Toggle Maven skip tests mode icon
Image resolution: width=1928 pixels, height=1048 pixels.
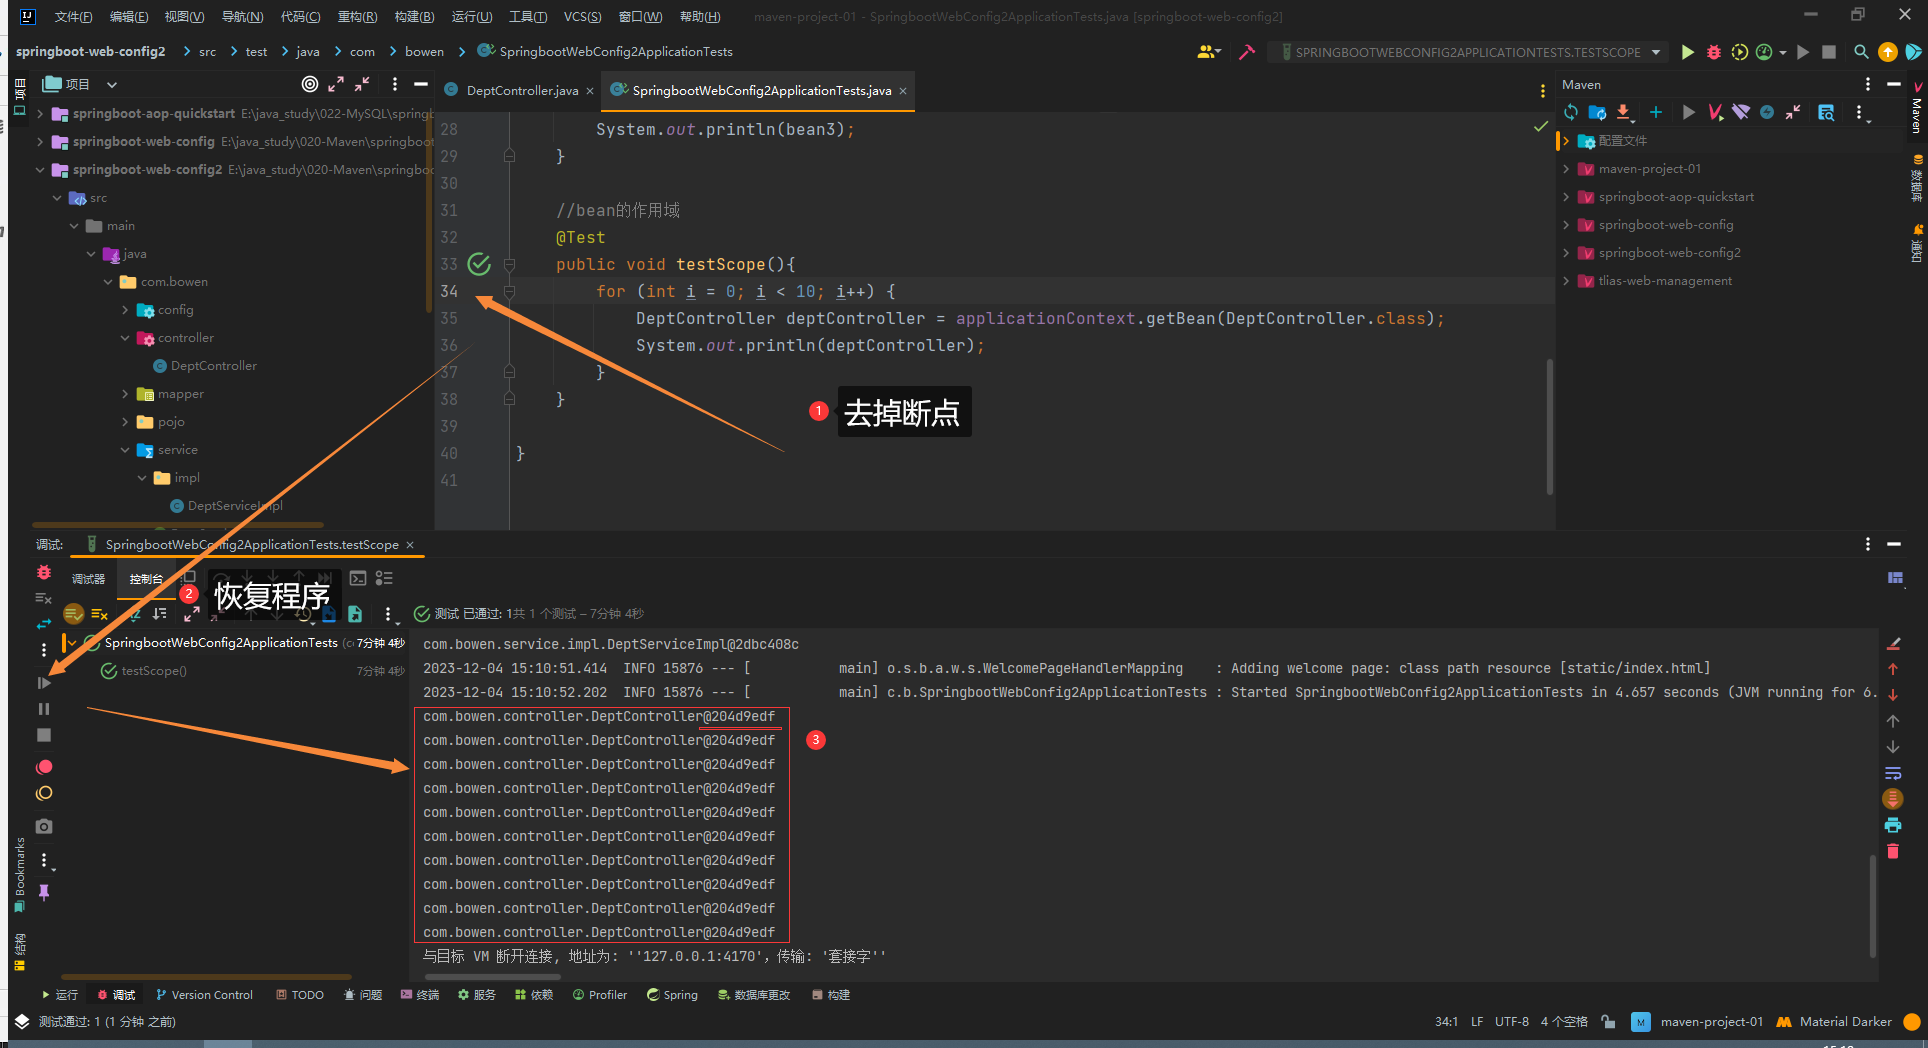(x=1767, y=112)
